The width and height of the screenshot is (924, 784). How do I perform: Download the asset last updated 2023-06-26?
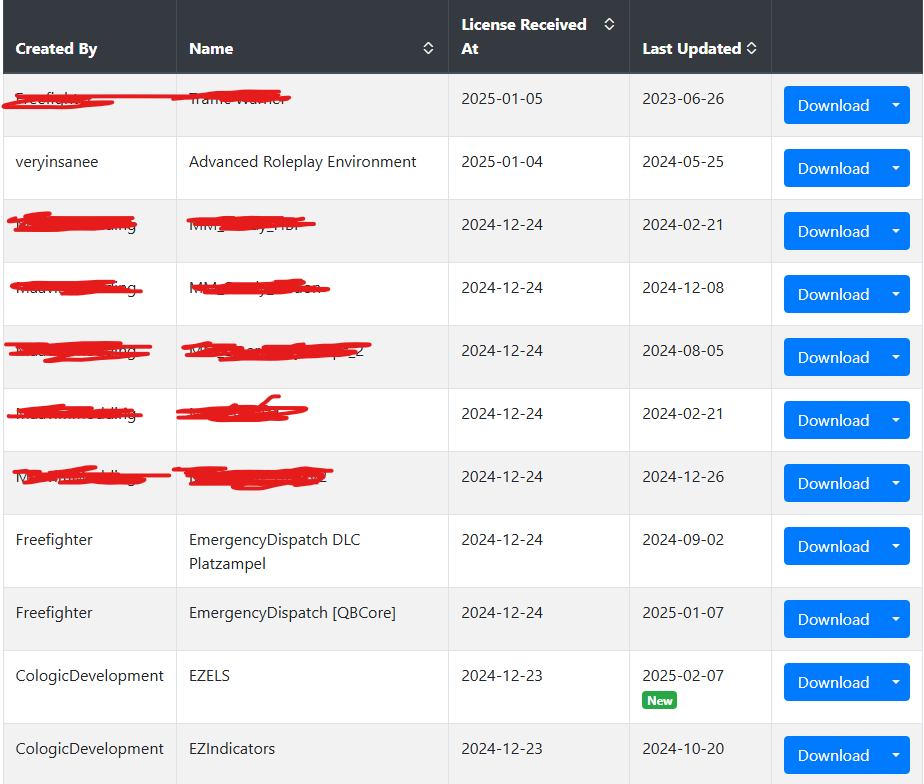pos(833,105)
